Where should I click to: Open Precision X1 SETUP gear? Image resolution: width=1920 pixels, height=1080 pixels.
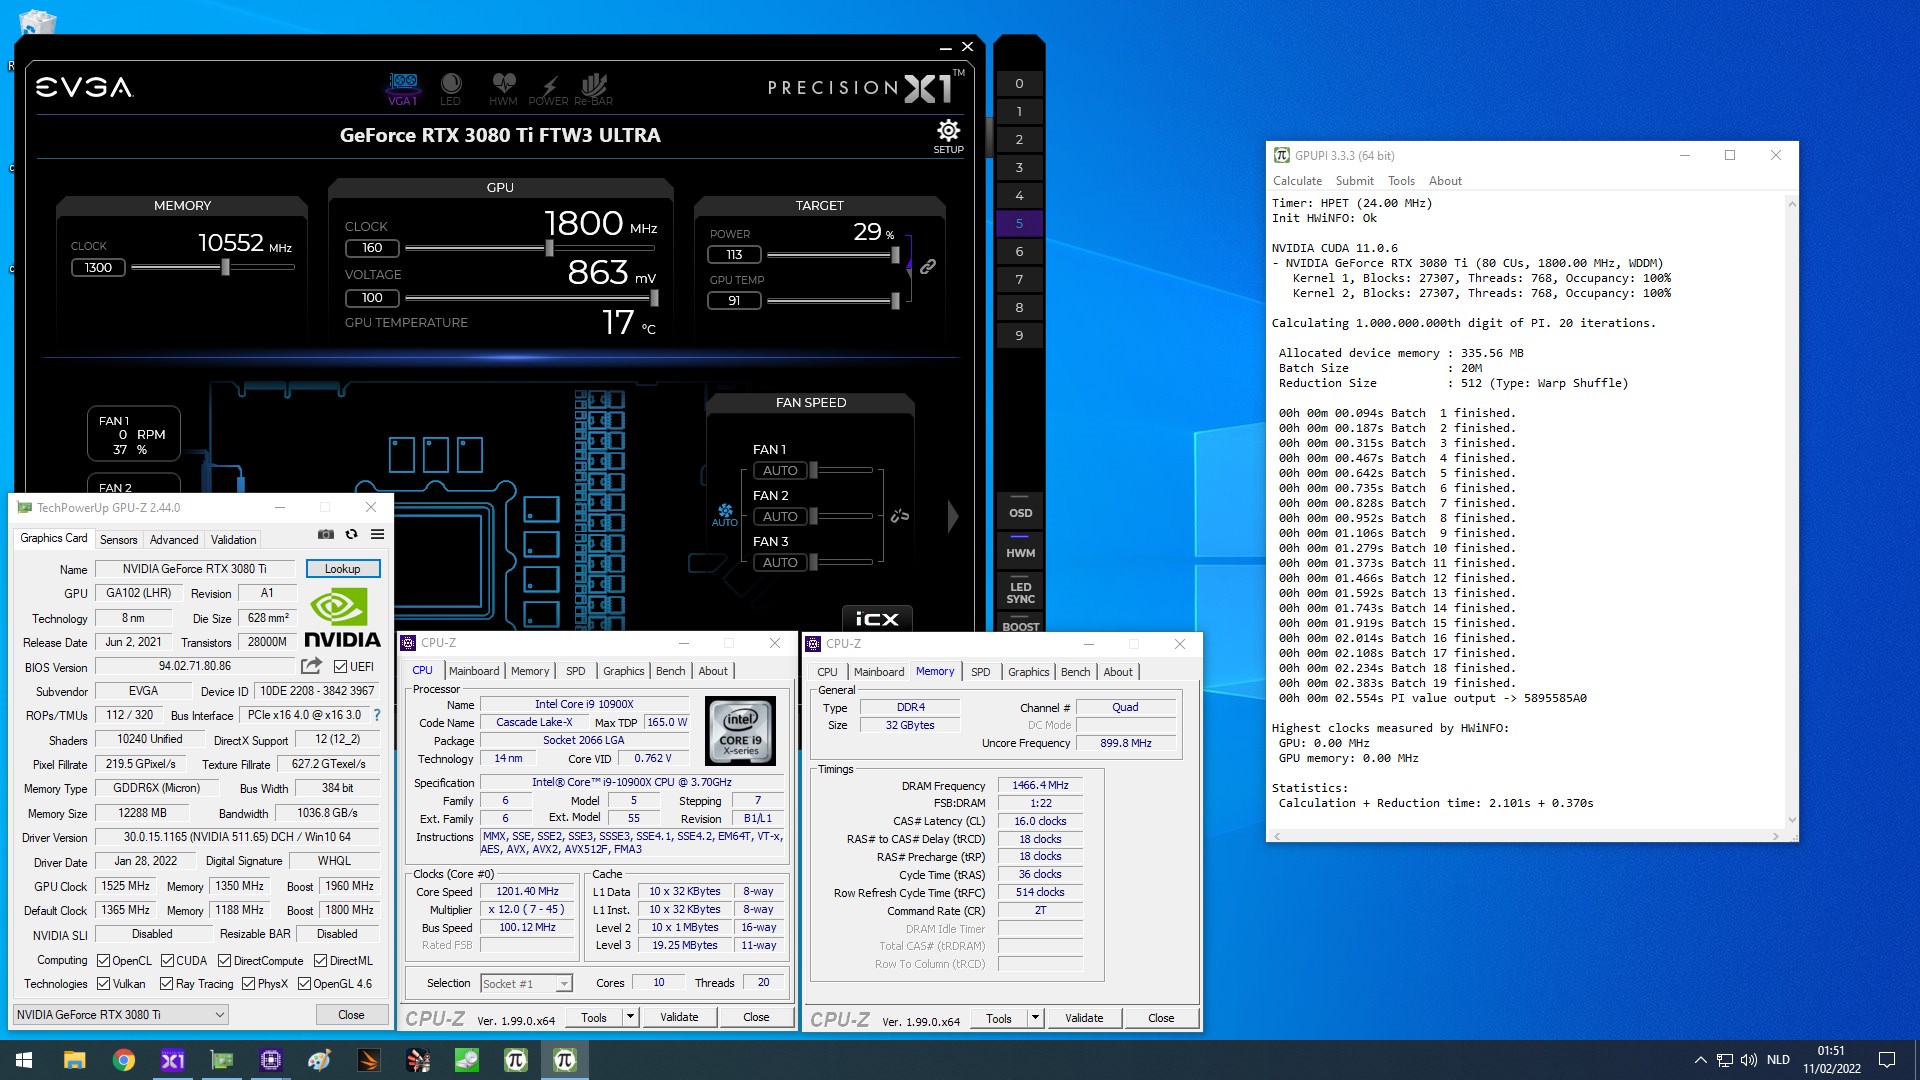point(948,136)
